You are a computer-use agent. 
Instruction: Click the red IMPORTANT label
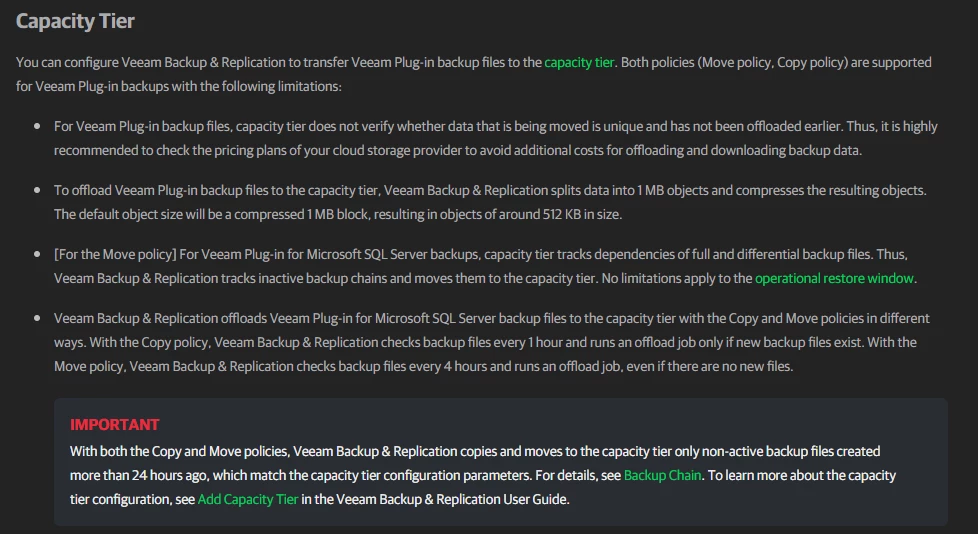(115, 425)
